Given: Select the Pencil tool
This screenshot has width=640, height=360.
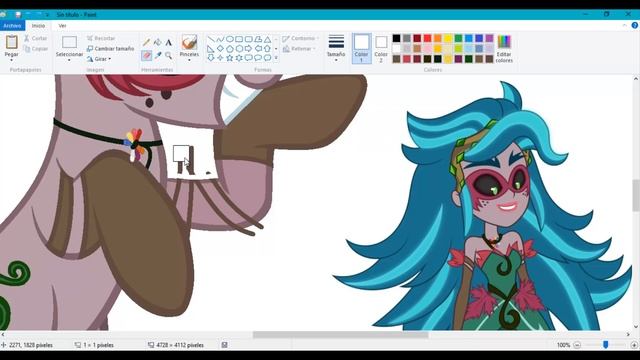Looking at the screenshot, I should point(146,42).
